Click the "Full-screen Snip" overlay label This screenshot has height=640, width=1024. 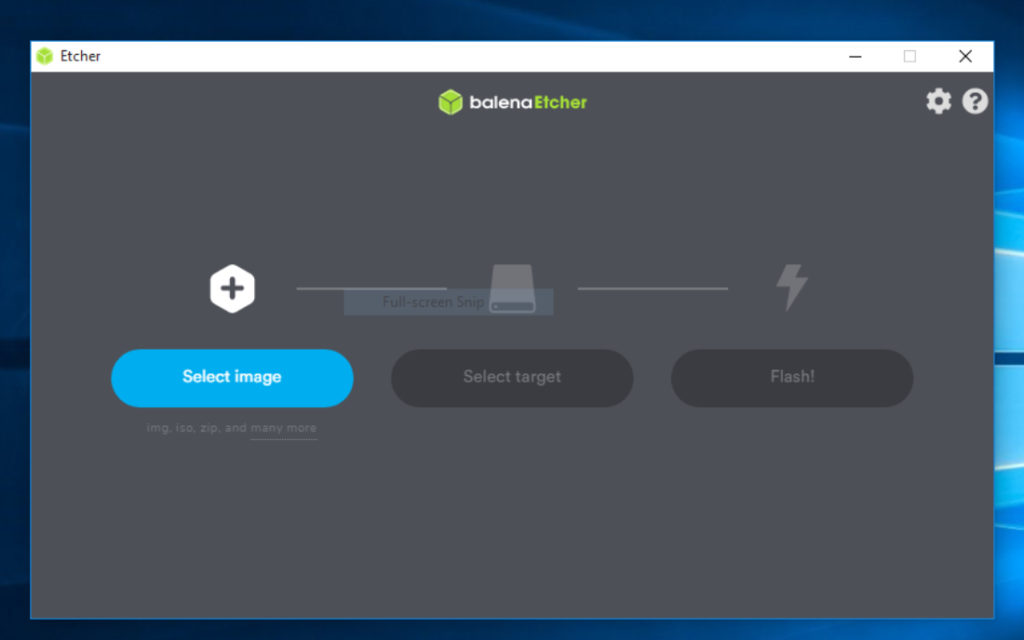[433, 302]
